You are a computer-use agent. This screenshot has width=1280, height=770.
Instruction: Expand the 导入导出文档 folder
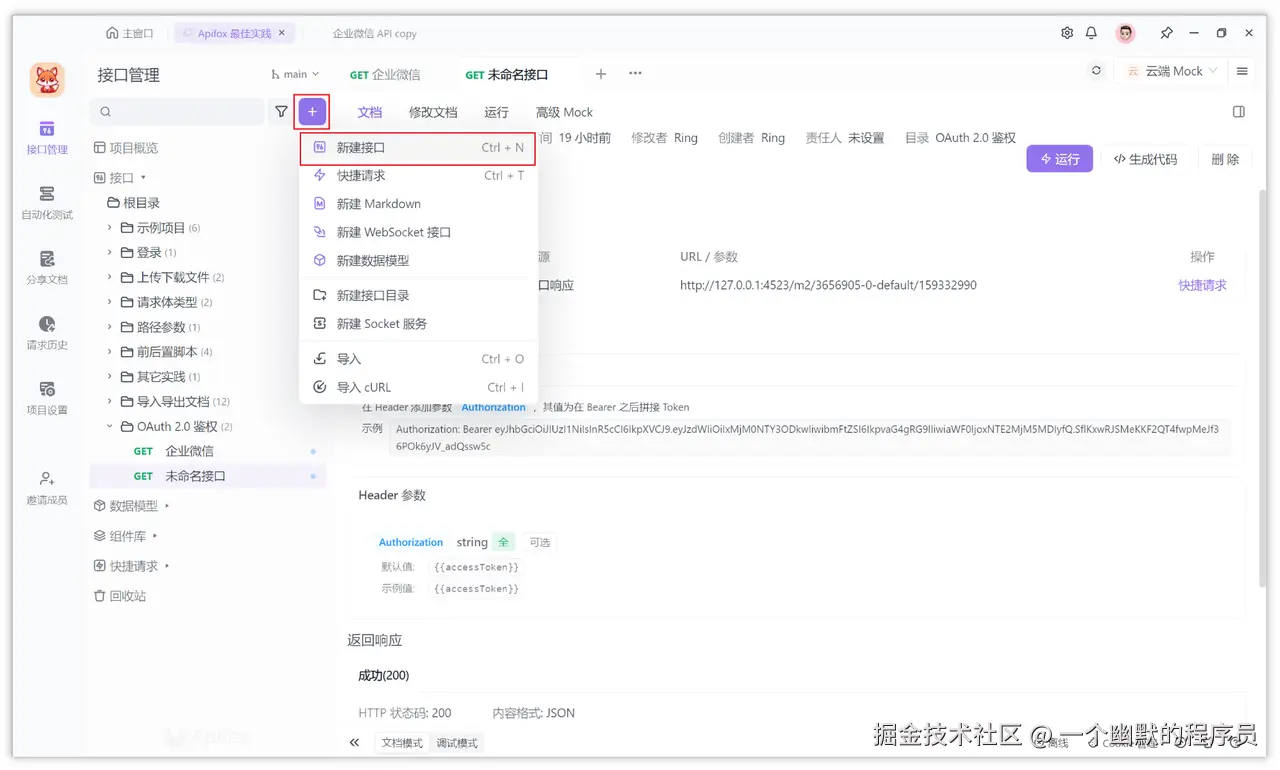point(110,401)
